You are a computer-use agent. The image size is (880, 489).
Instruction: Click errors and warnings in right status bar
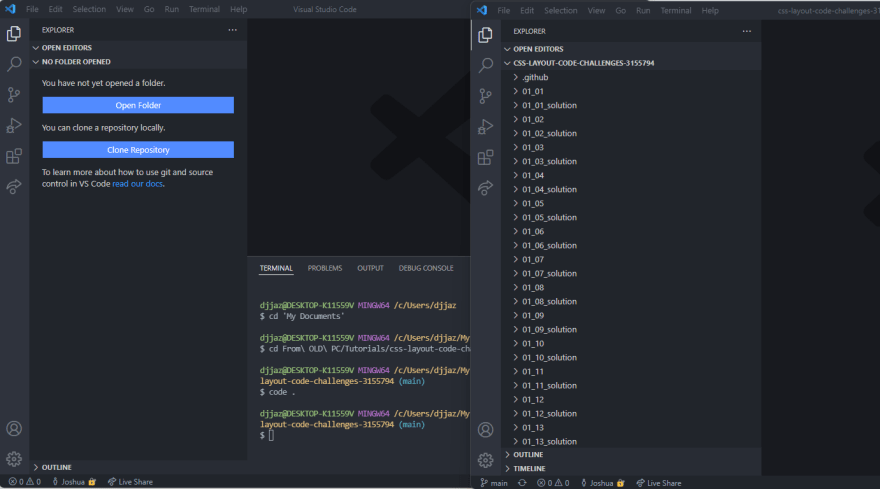553,483
